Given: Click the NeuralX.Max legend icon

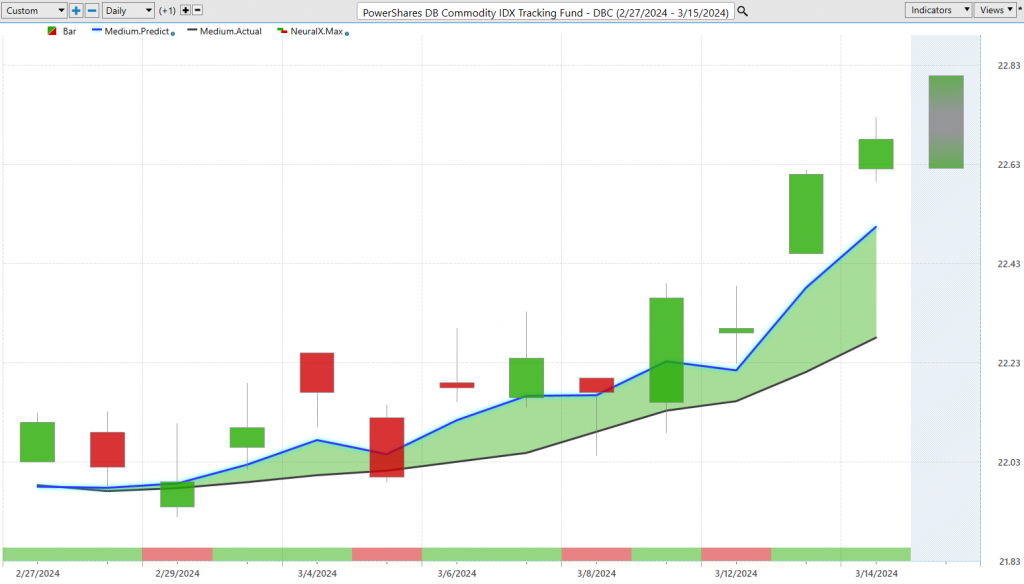Looking at the screenshot, I should [282, 31].
